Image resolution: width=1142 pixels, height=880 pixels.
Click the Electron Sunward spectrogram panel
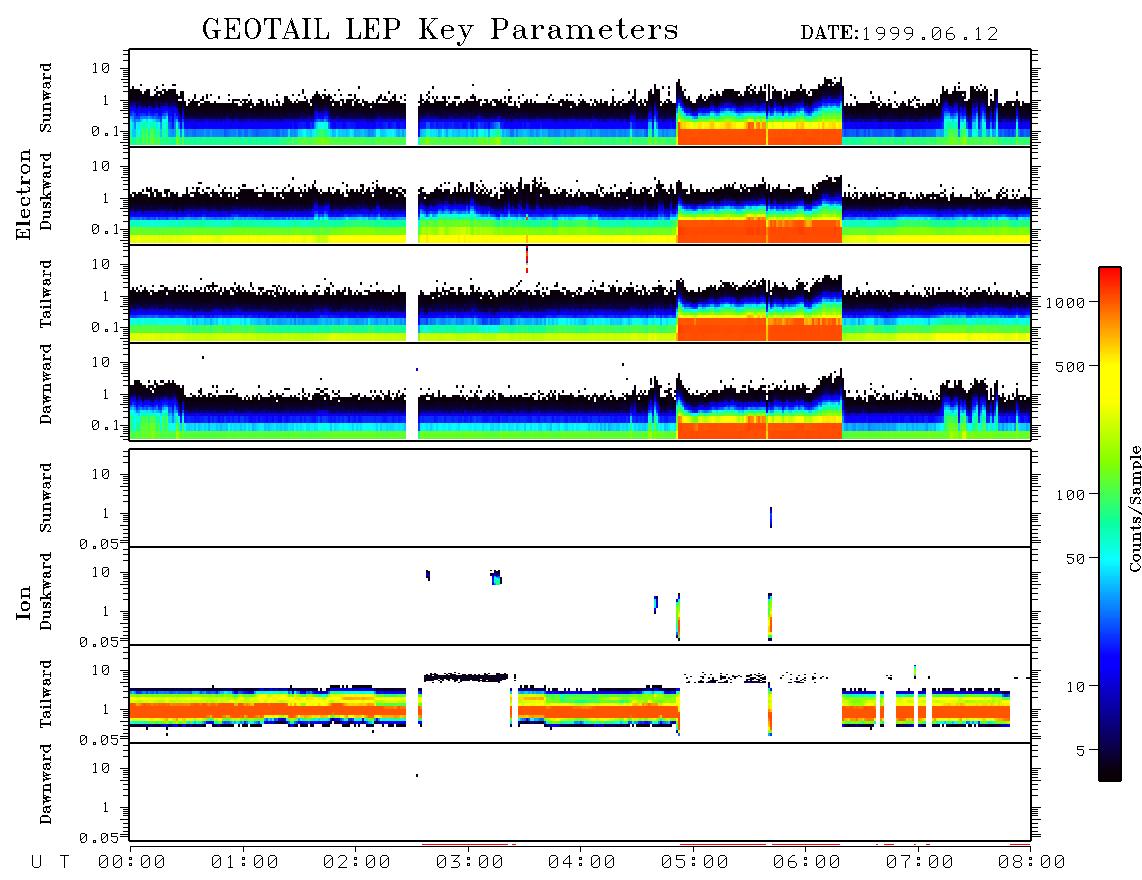point(580,98)
